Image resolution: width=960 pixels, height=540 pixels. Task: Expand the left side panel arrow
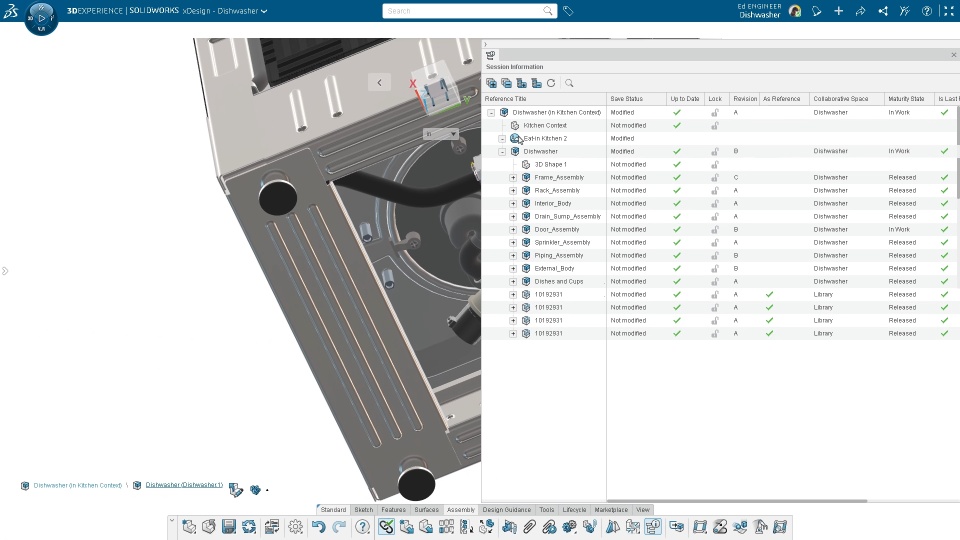coord(5,271)
